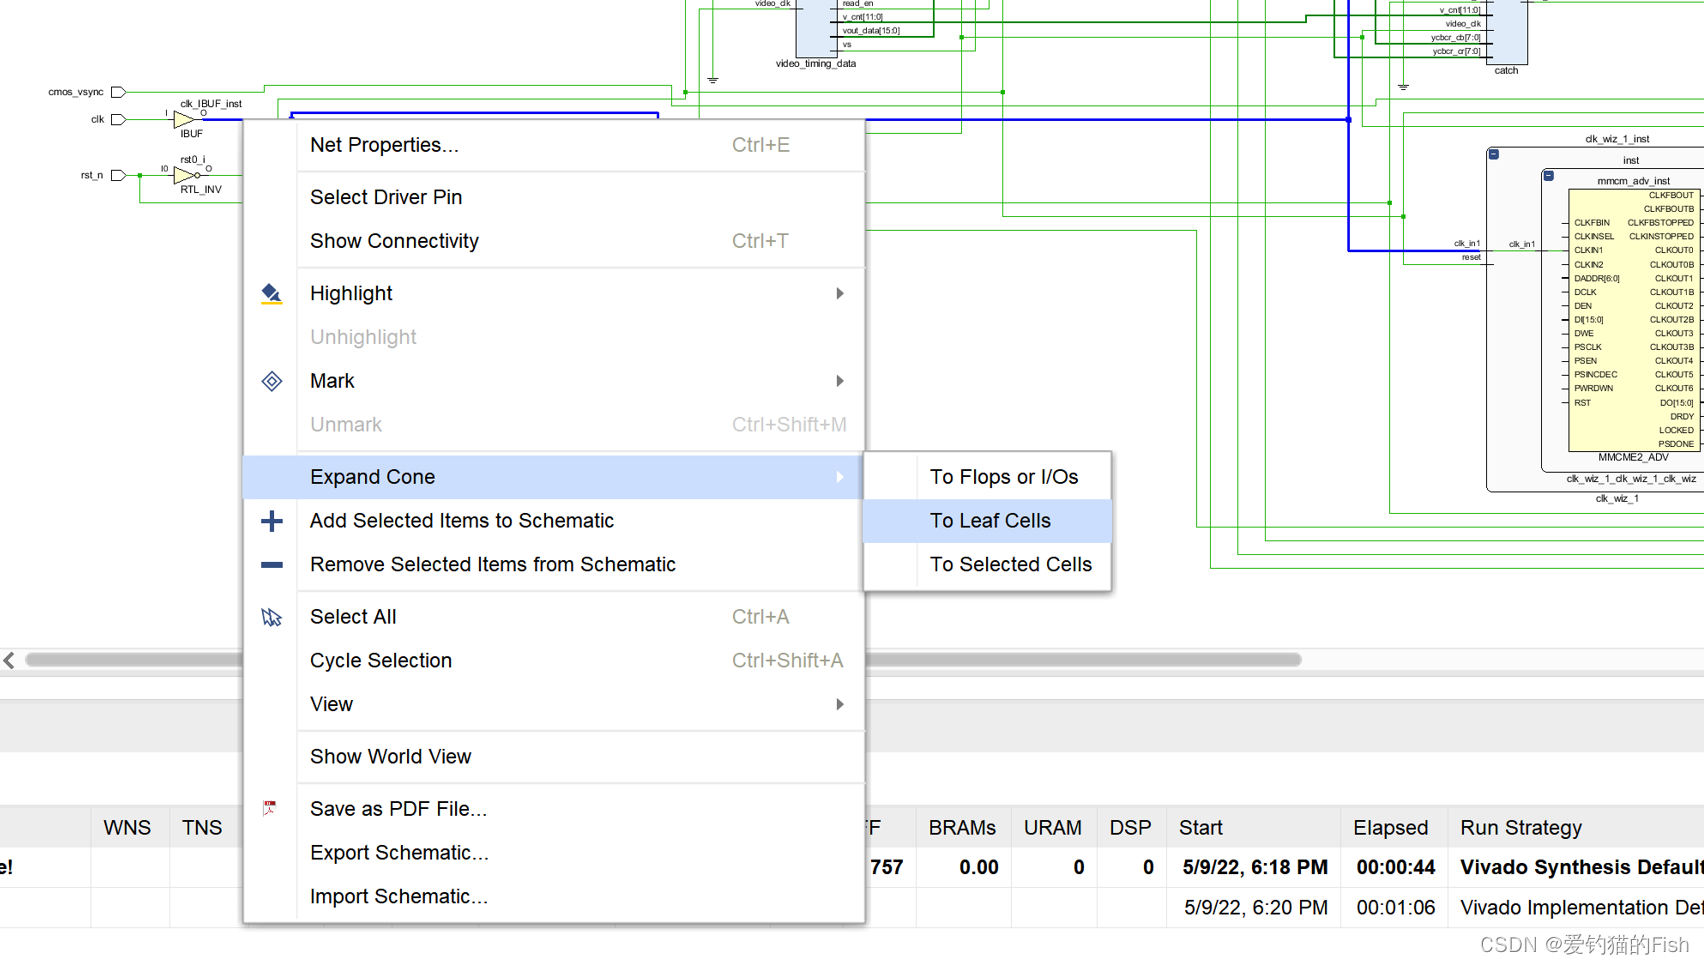
Task: Click the plus icon beside Add Selected Items
Action: 271,521
